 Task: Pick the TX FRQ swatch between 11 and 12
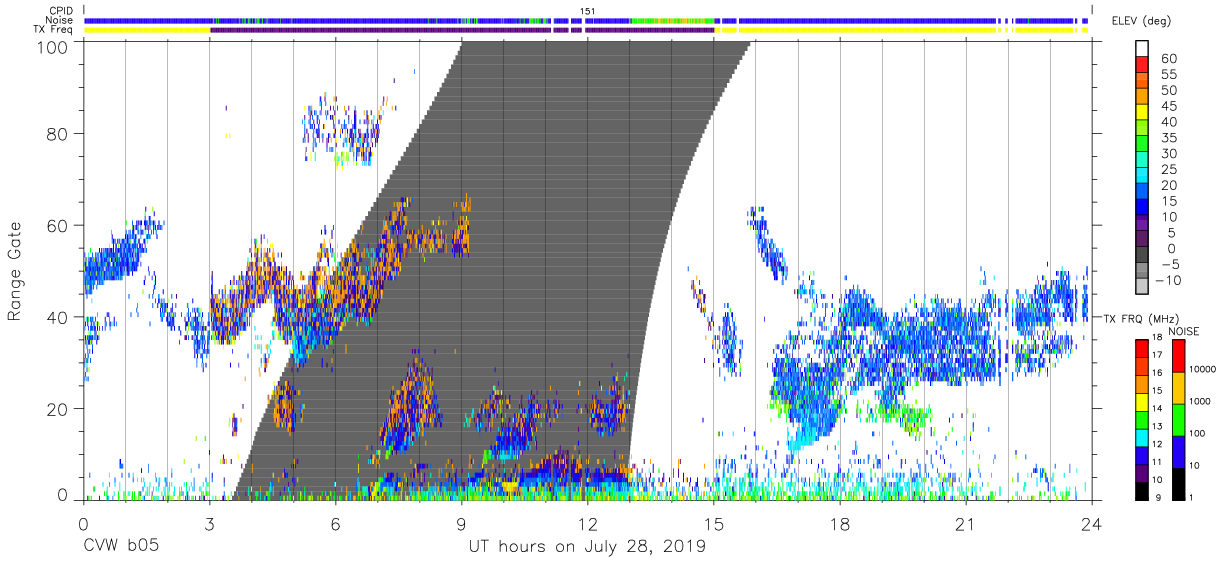point(1142,455)
